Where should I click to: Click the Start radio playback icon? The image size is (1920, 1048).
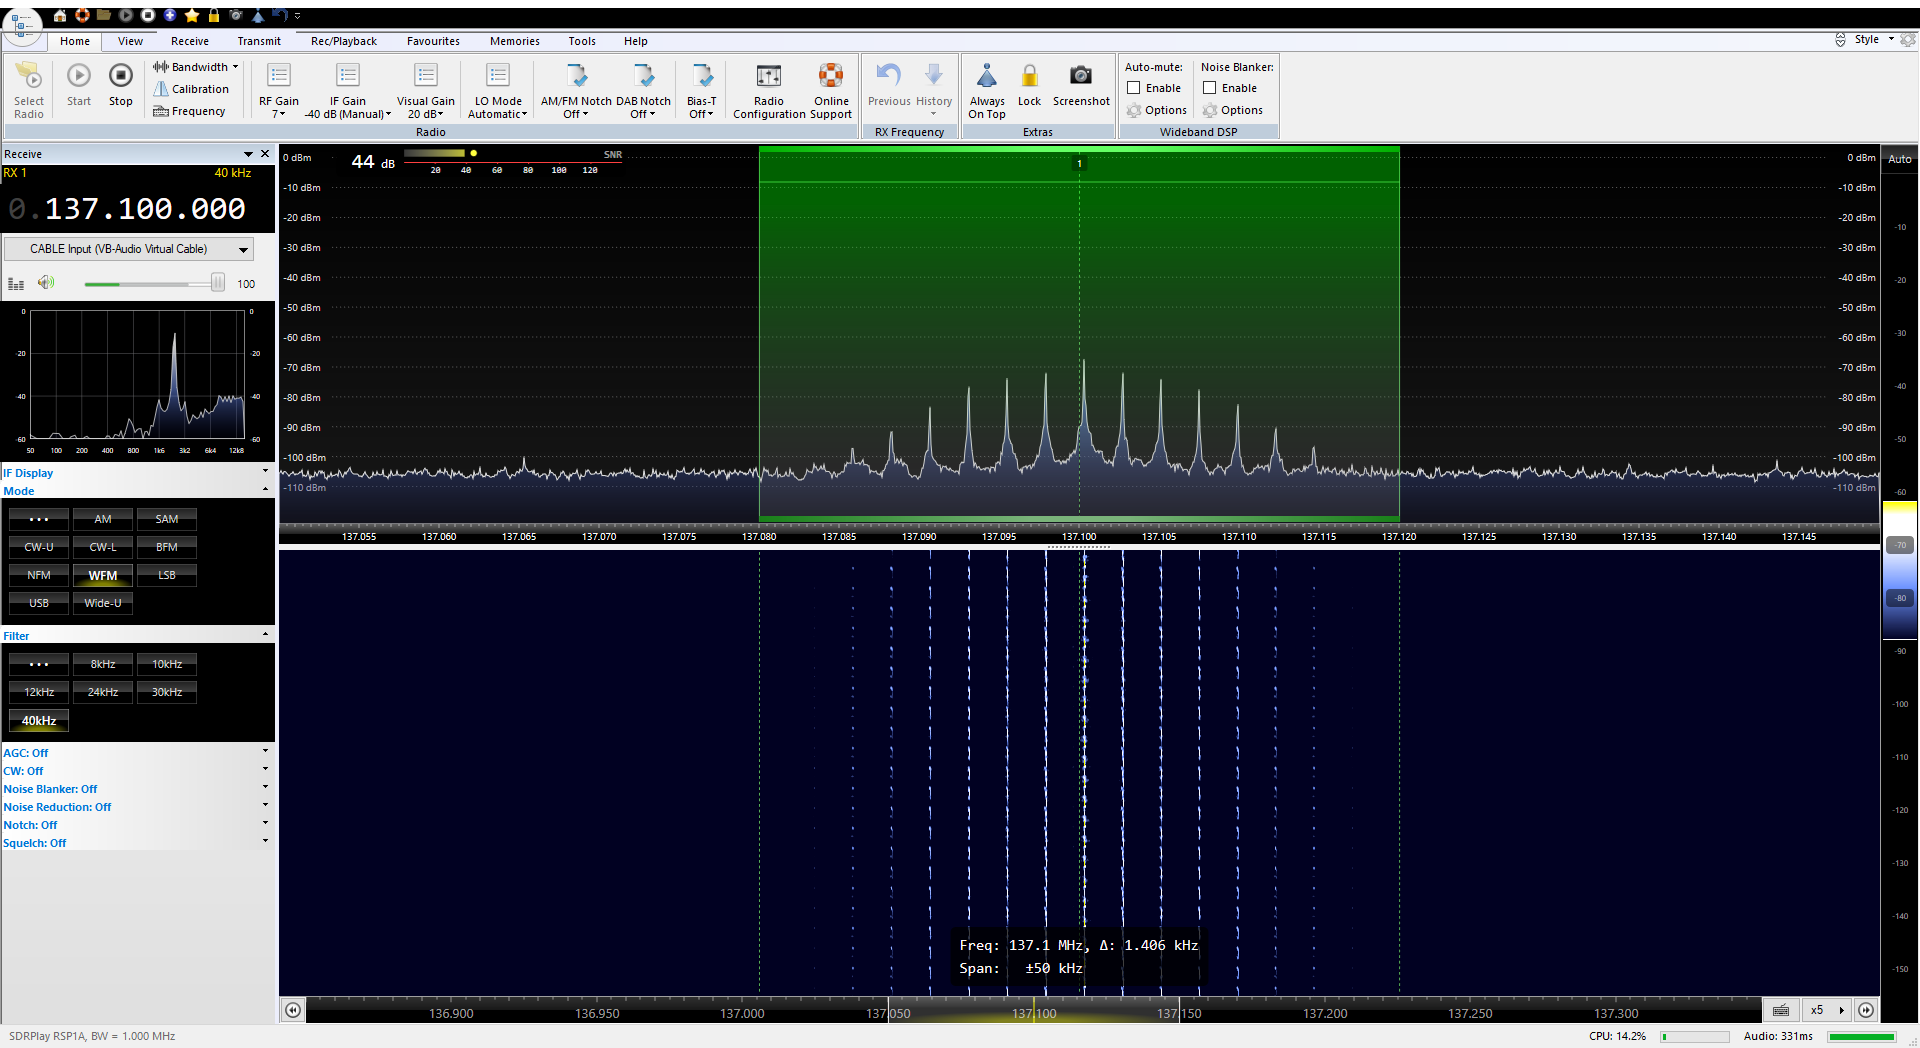pos(78,77)
